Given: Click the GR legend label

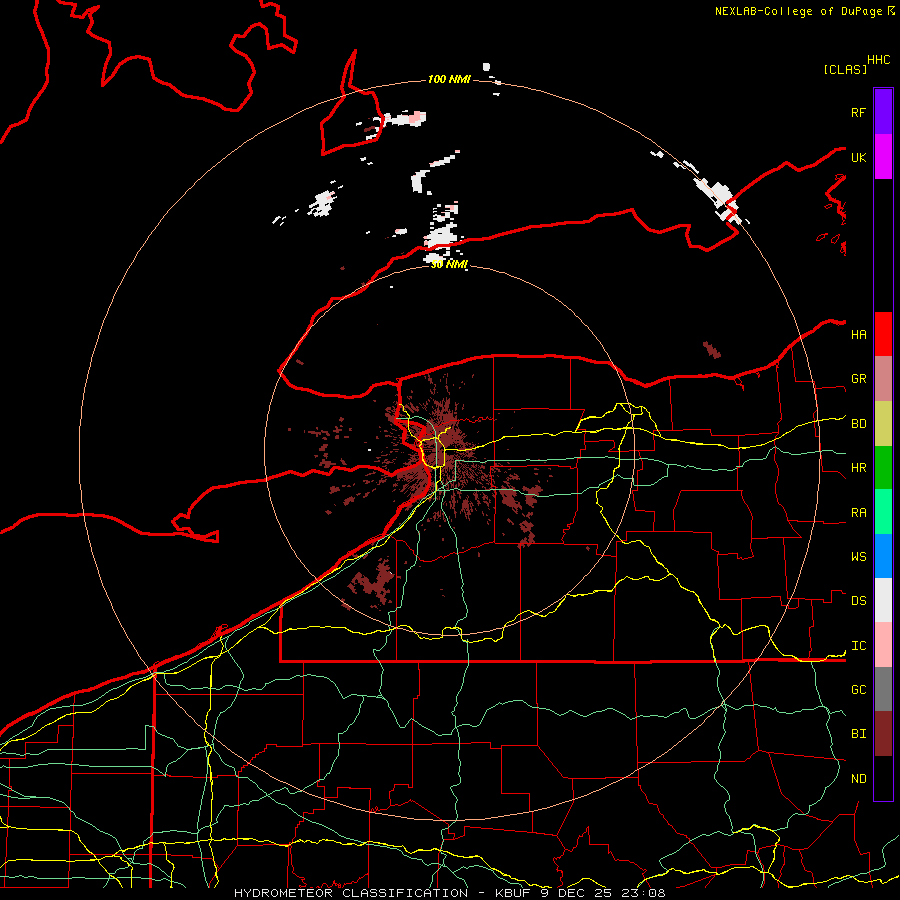Looking at the screenshot, I should [858, 379].
